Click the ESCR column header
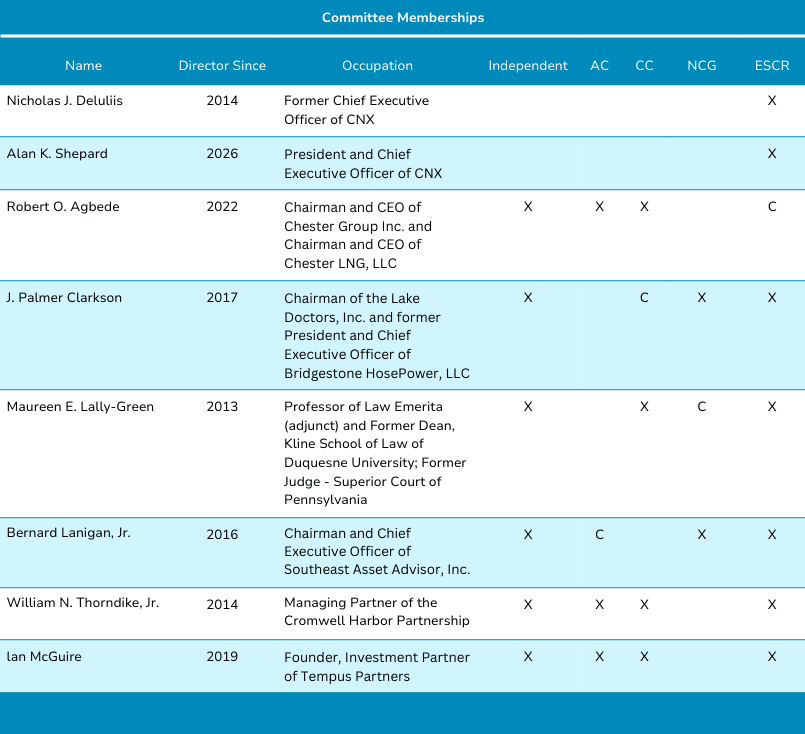The height and width of the screenshot is (734, 805). pos(771,66)
